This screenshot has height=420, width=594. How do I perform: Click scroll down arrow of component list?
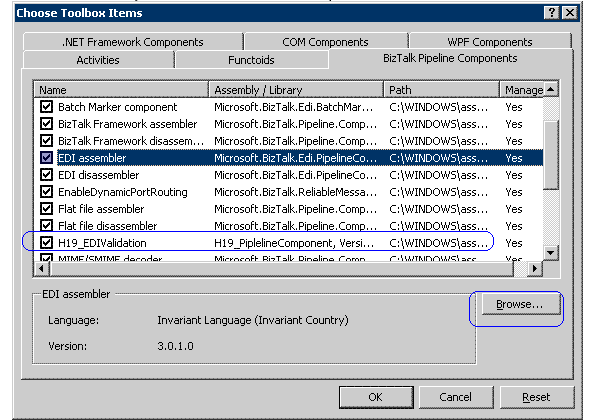pyautogui.click(x=551, y=253)
